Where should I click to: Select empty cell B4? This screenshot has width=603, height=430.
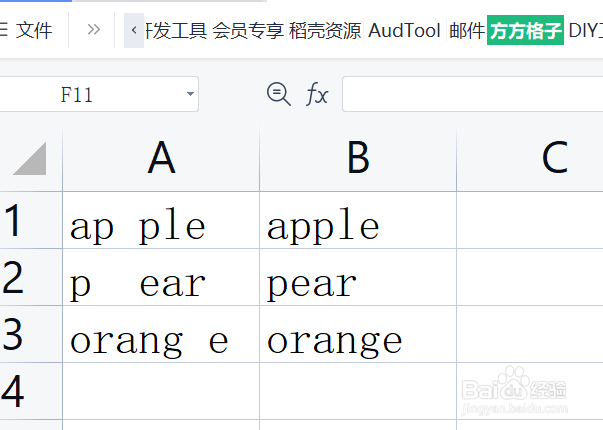(358, 391)
